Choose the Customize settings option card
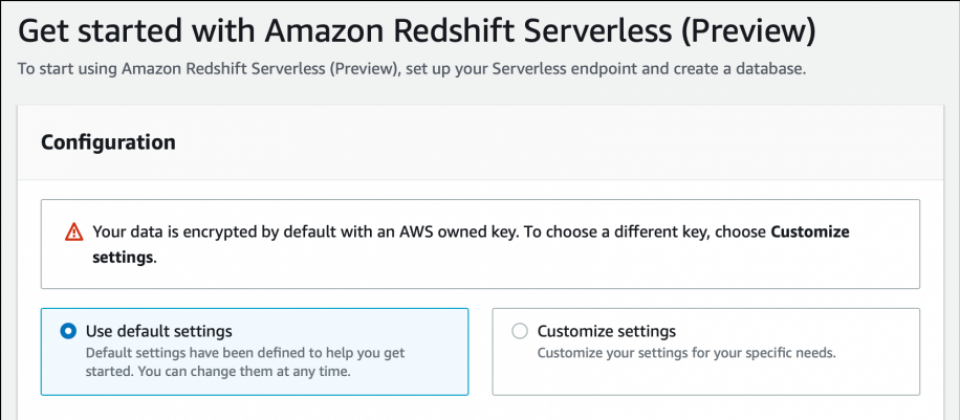The image size is (960, 420). click(x=706, y=351)
